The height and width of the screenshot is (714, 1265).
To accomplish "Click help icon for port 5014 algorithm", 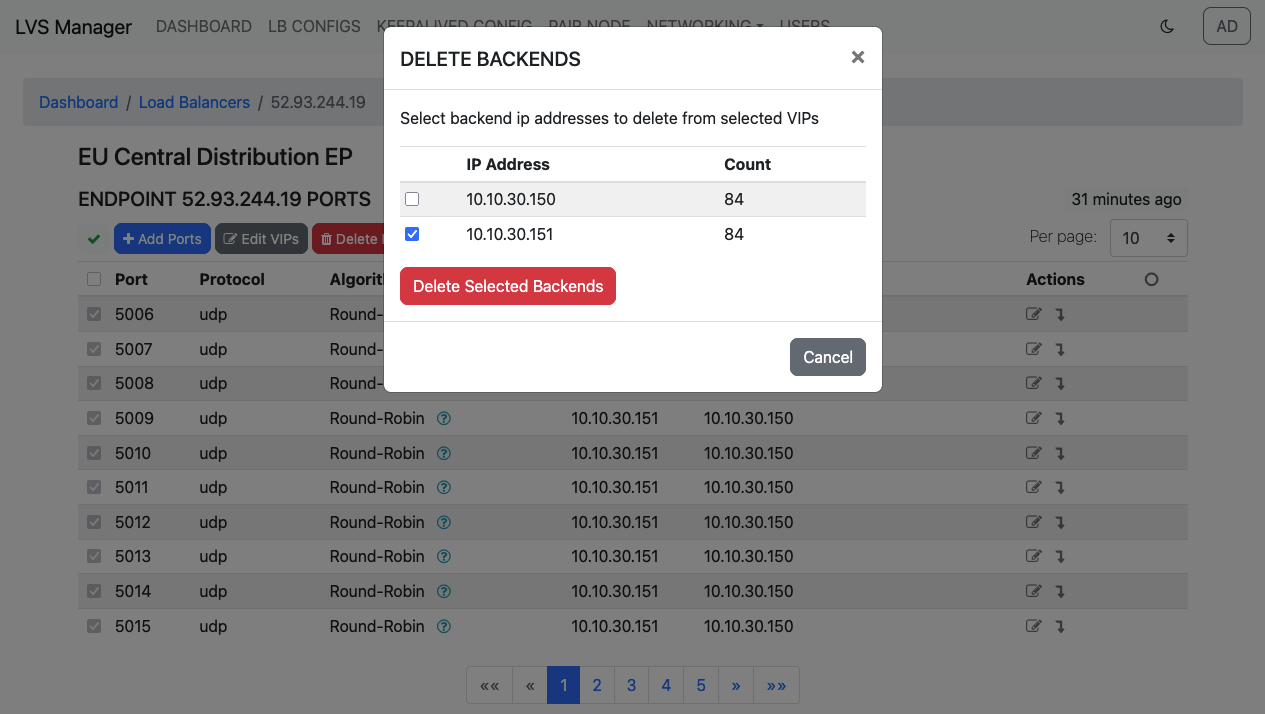I will pyautogui.click(x=445, y=591).
